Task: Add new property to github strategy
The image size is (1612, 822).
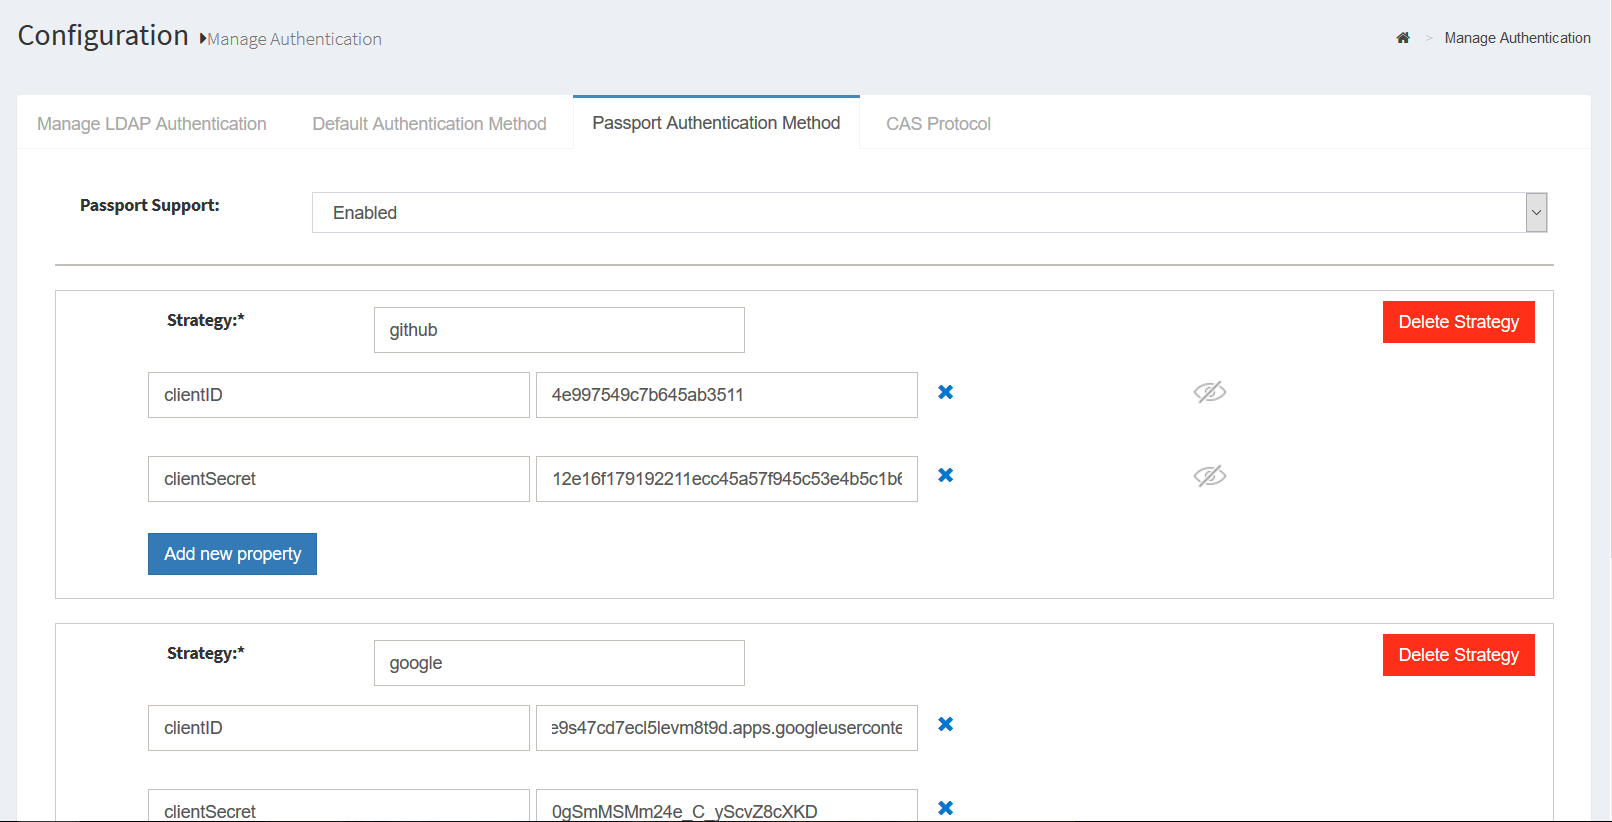Action: tap(232, 554)
